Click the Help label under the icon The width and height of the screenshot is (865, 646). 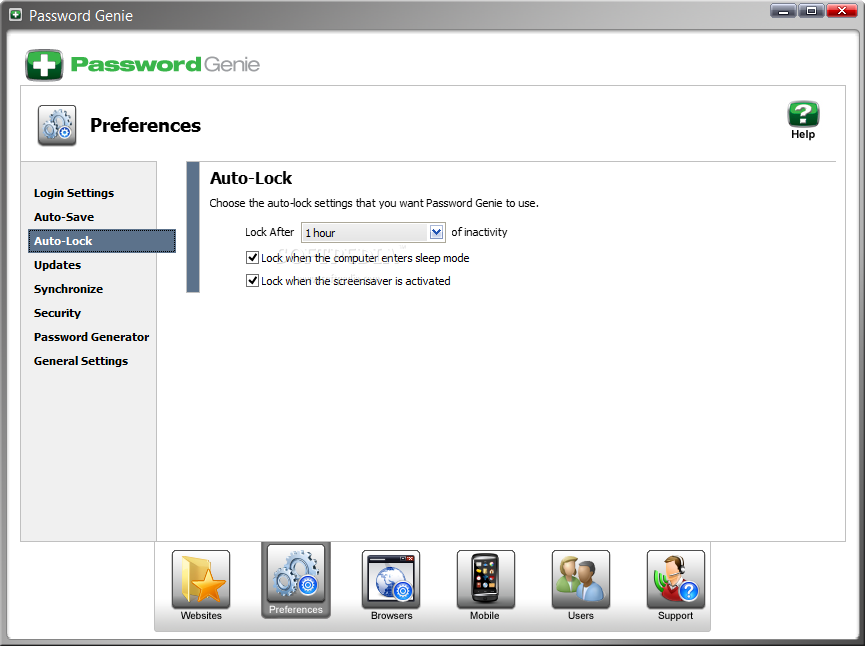(x=803, y=134)
